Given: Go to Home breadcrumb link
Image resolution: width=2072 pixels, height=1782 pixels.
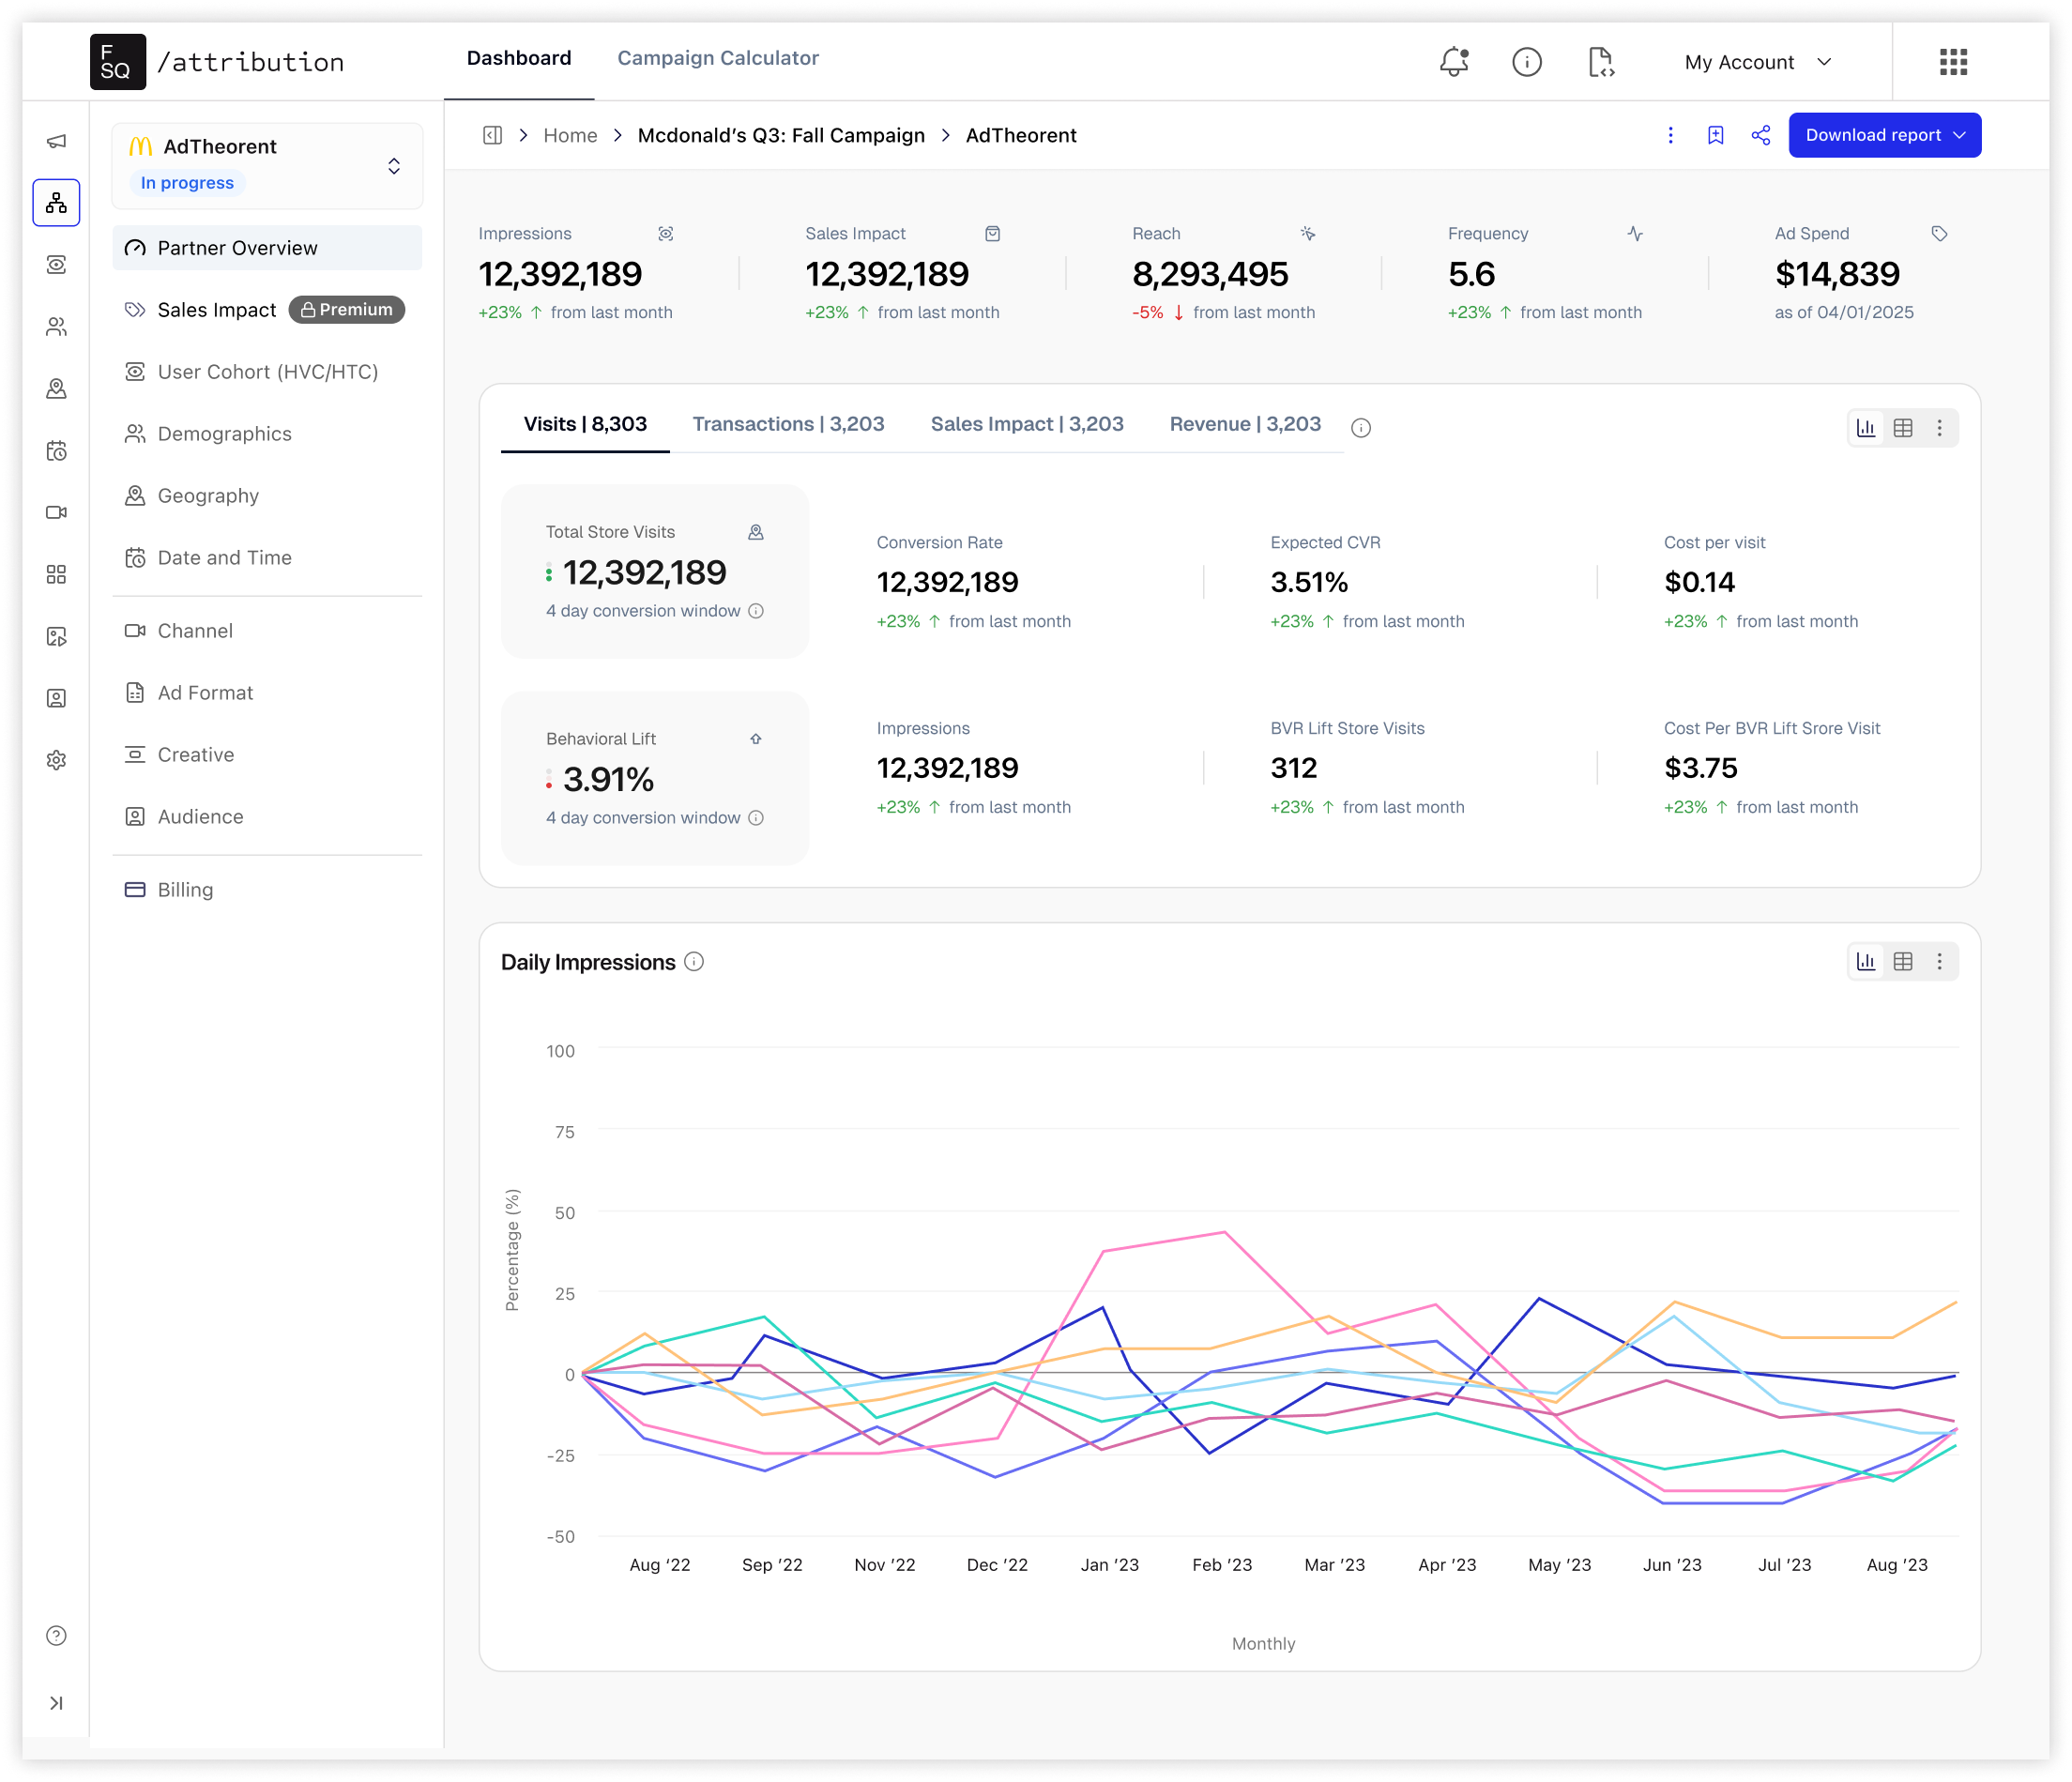Looking at the screenshot, I should coord(570,135).
